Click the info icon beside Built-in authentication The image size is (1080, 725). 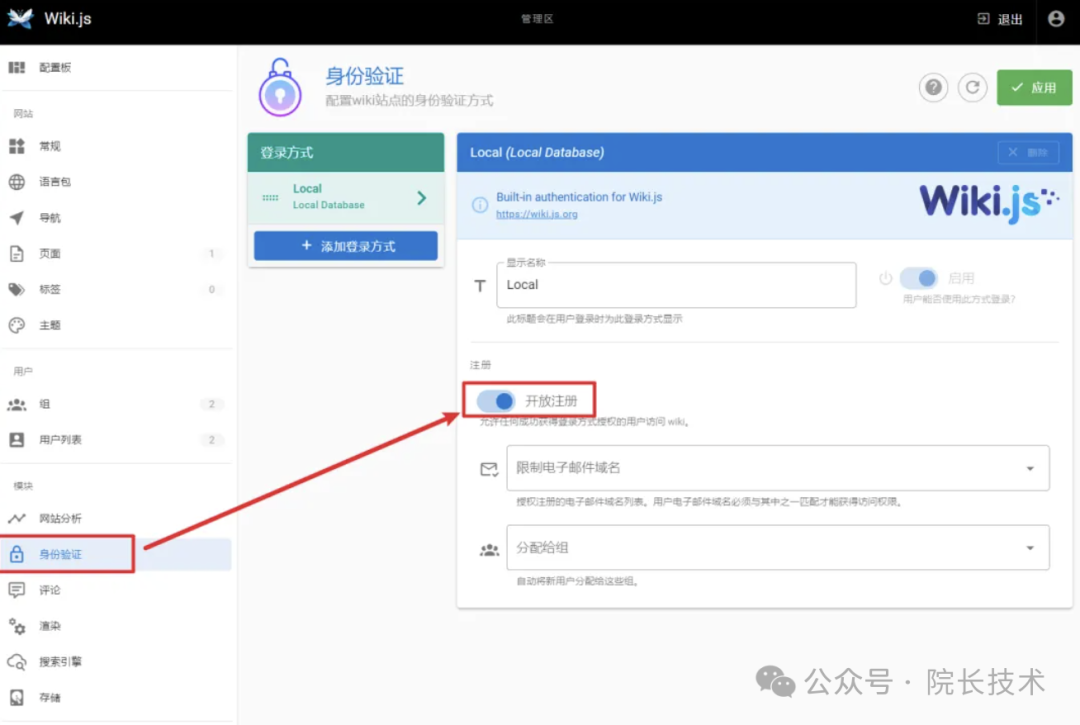click(480, 205)
